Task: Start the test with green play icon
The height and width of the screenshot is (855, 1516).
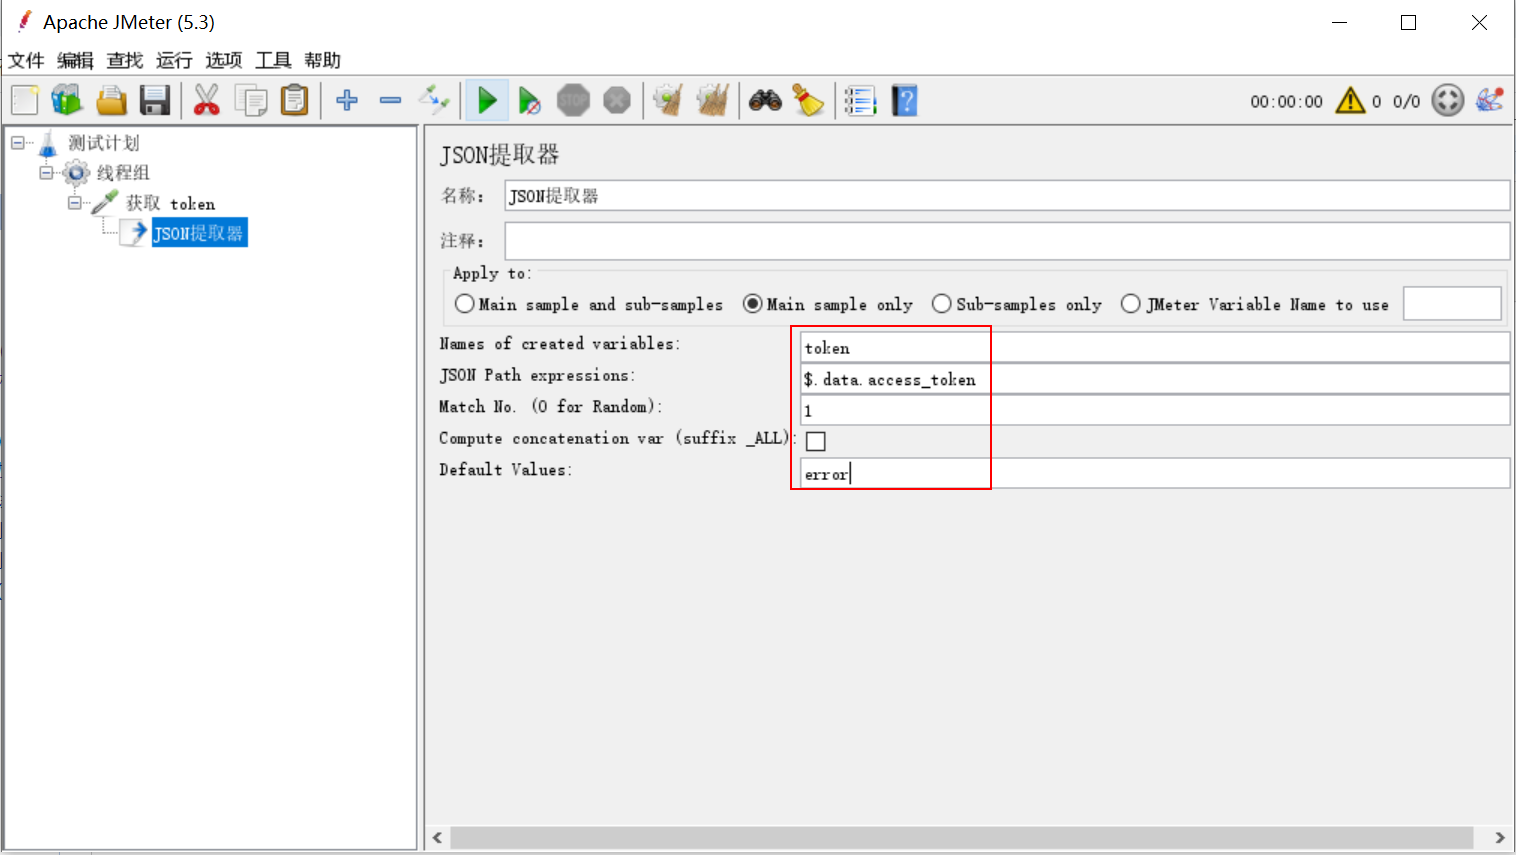Action: click(487, 100)
